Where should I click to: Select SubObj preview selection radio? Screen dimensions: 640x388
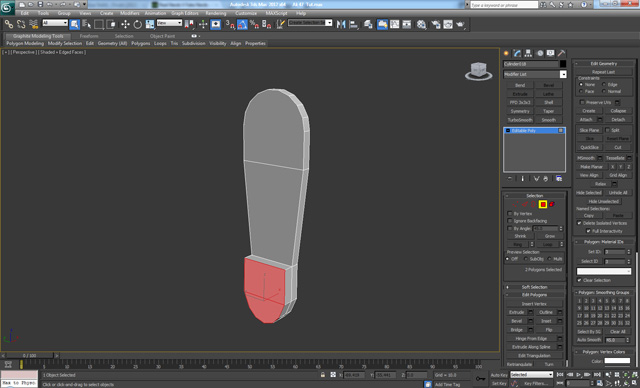click(525, 259)
